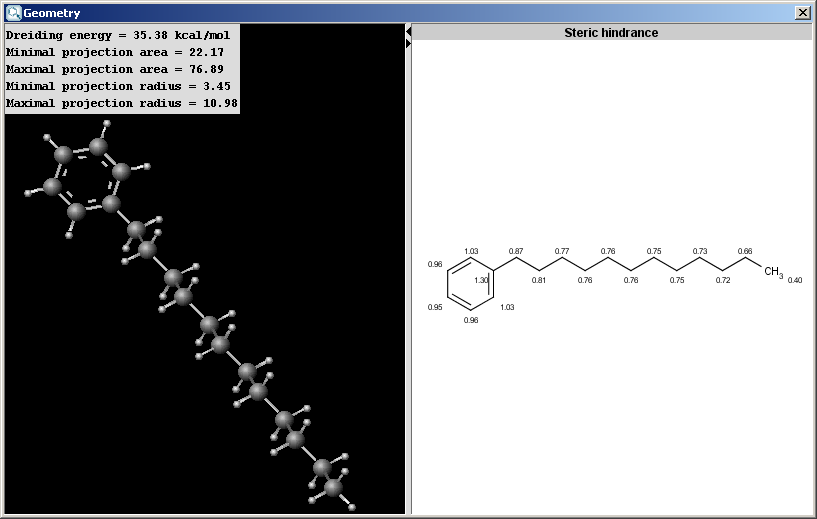Select the Dreiding energy text line
Viewport: 817px width, 519px height.
coord(118,35)
